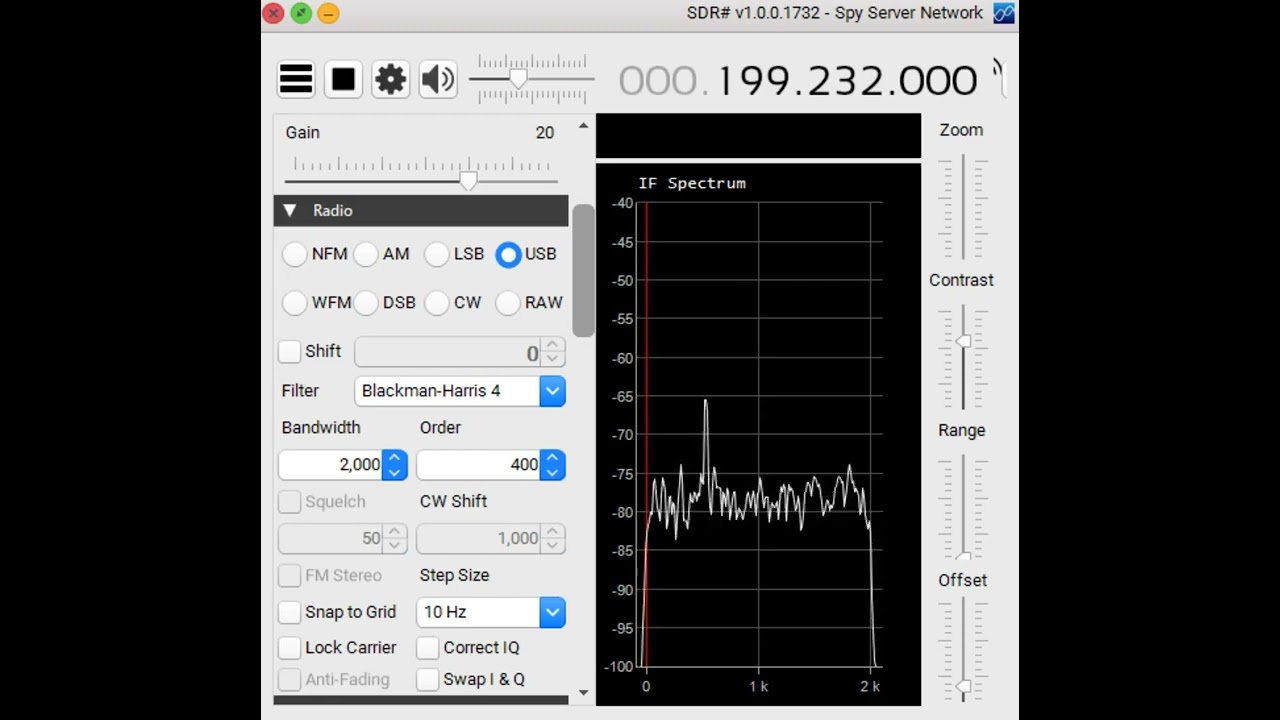Viewport: 1280px width, 720px height.
Task: Click the Order stepper arrows
Action: pos(552,465)
